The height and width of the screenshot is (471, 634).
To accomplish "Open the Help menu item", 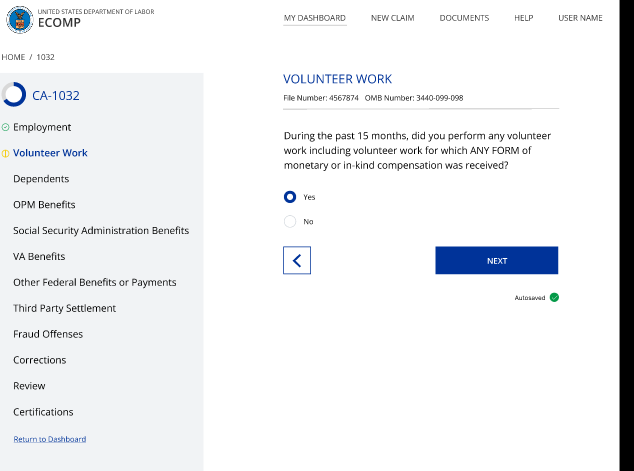I will coord(523,18).
